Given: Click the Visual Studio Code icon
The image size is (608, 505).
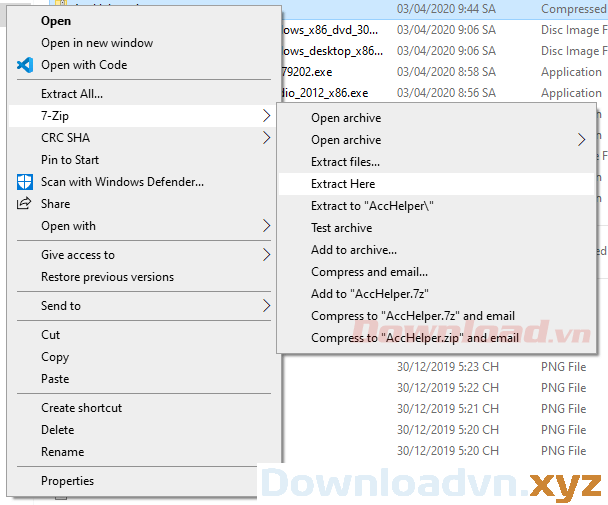Looking at the screenshot, I should [25, 65].
